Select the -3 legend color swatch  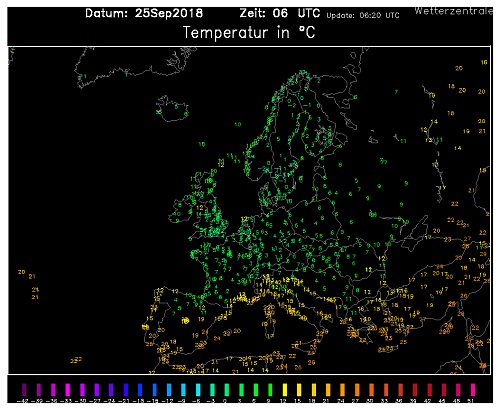(212, 390)
